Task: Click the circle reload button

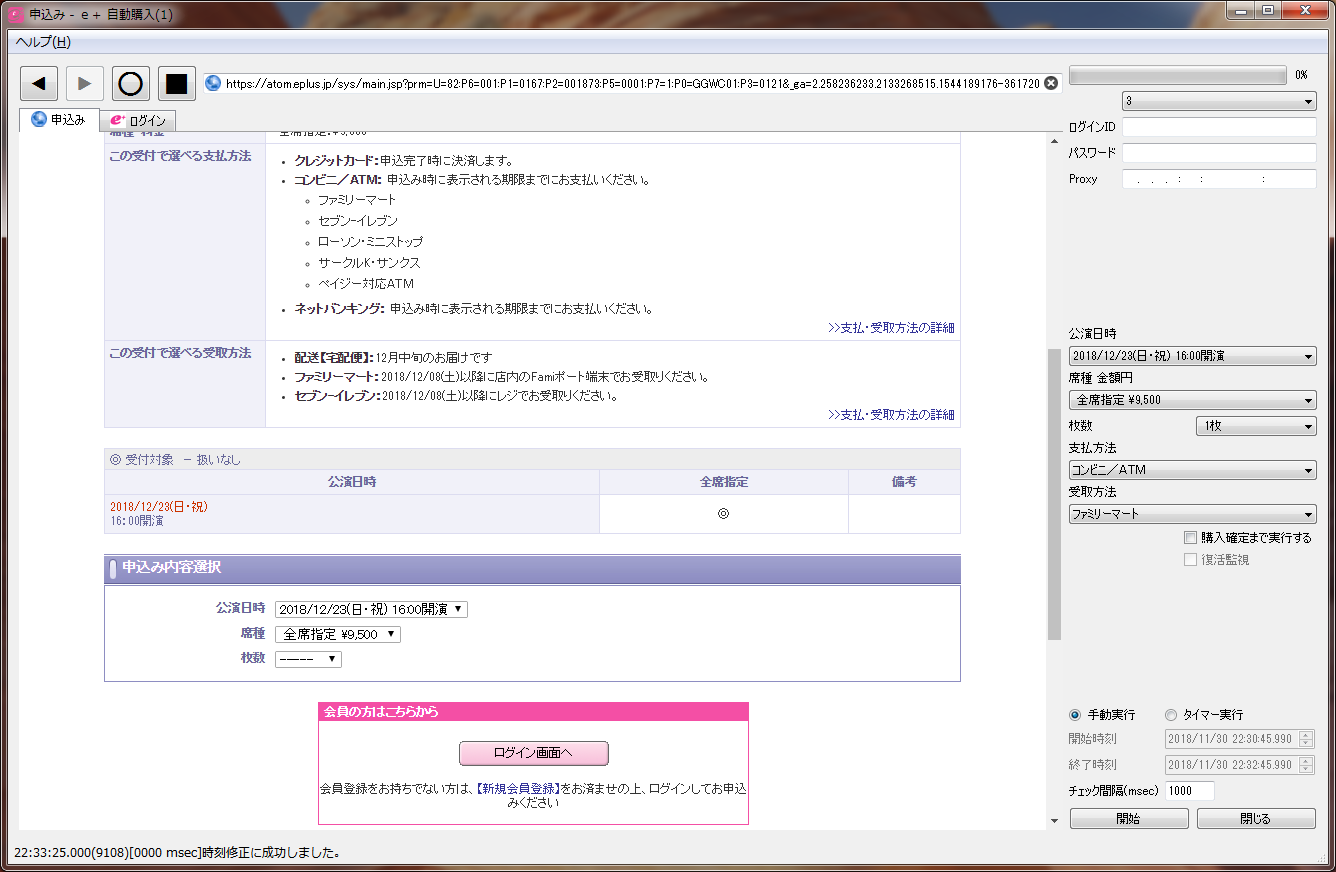Action: click(x=131, y=84)
